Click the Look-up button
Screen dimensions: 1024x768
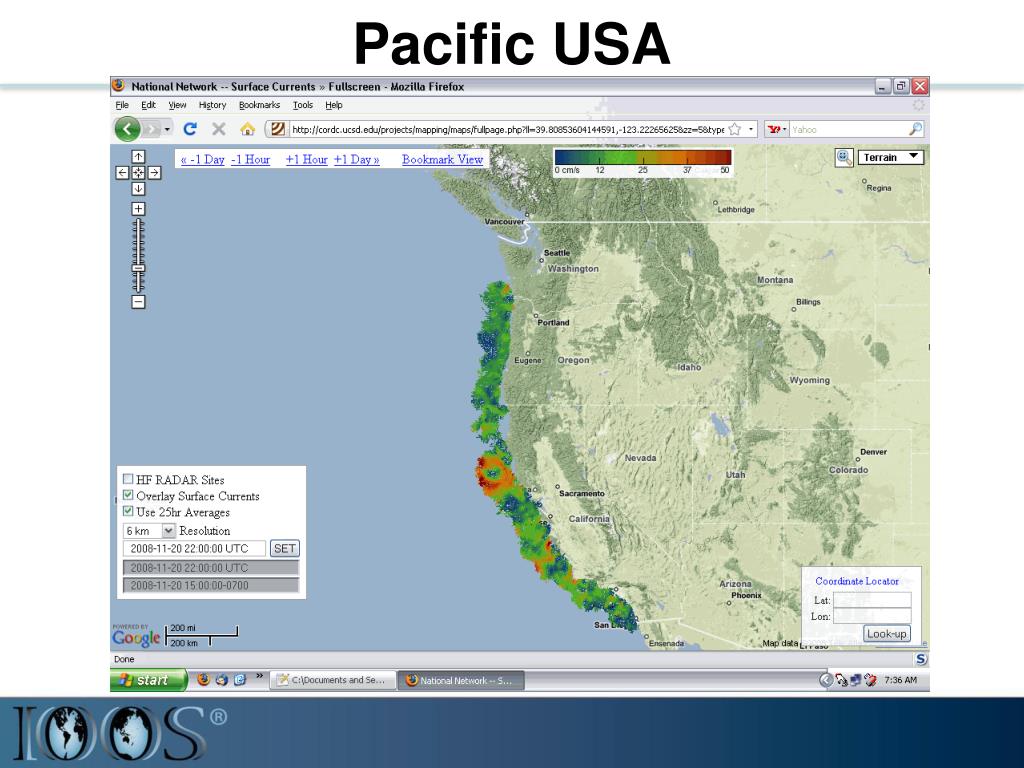886,633
